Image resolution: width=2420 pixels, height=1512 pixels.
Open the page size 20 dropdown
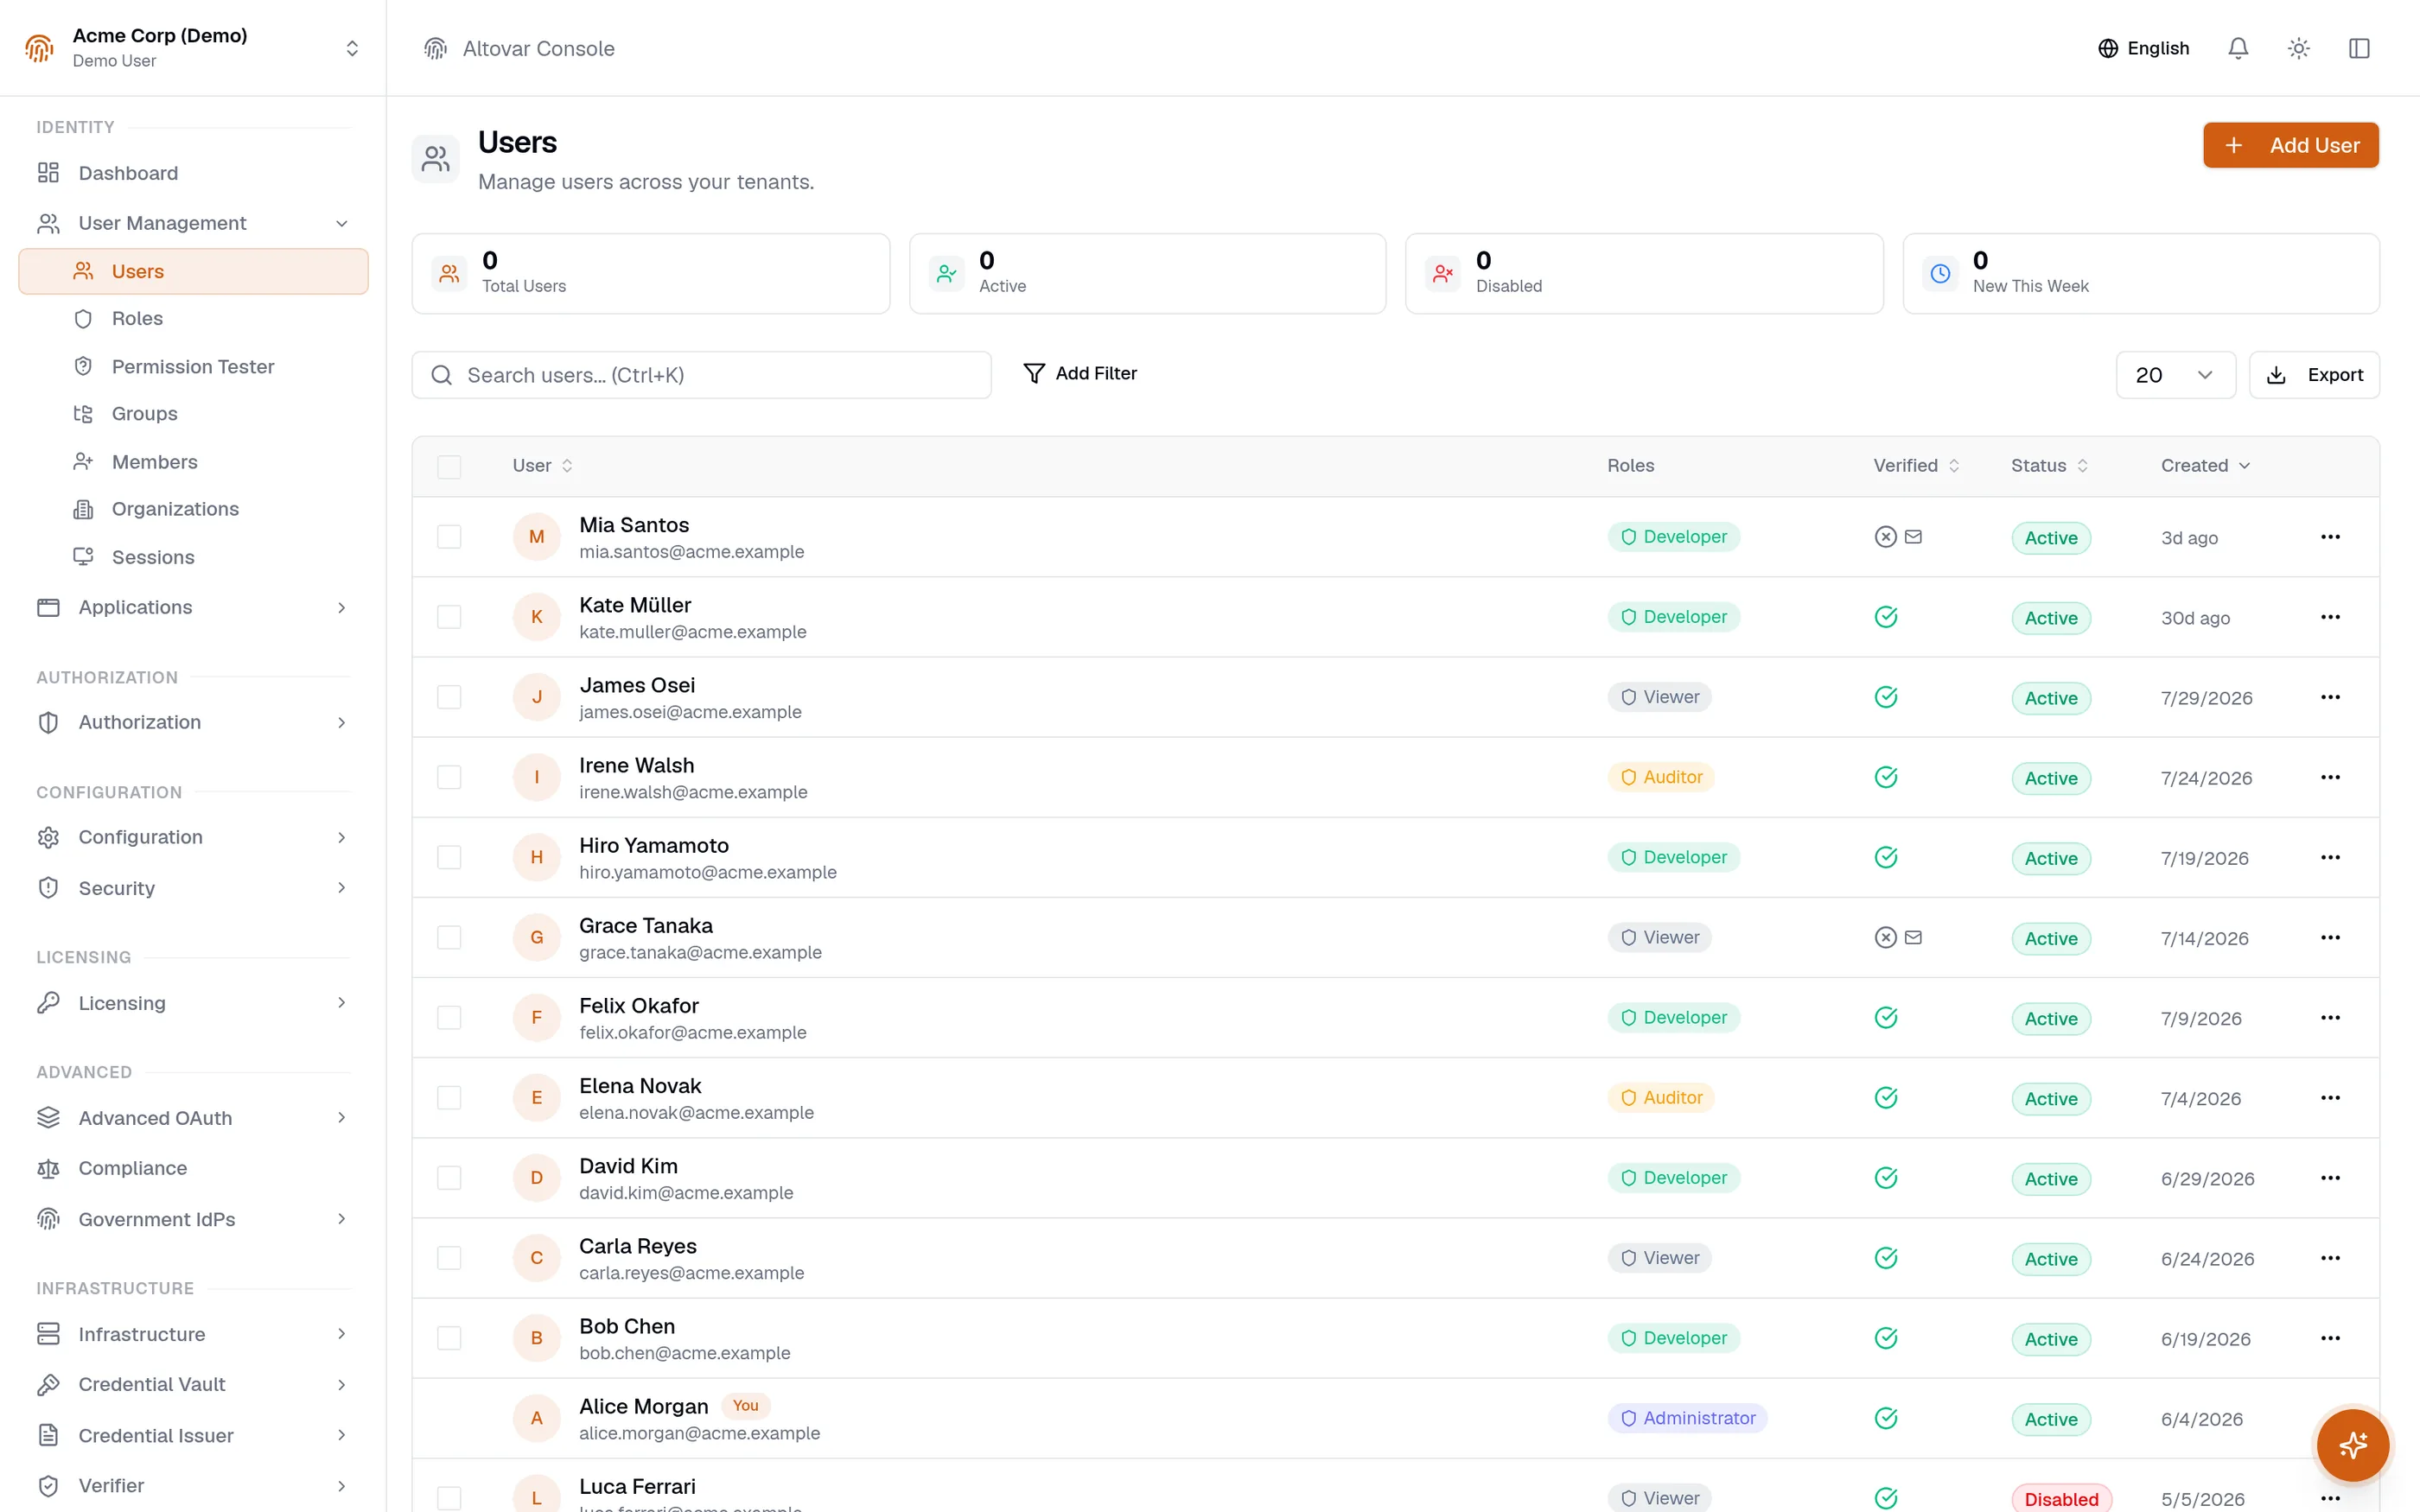2175,375
